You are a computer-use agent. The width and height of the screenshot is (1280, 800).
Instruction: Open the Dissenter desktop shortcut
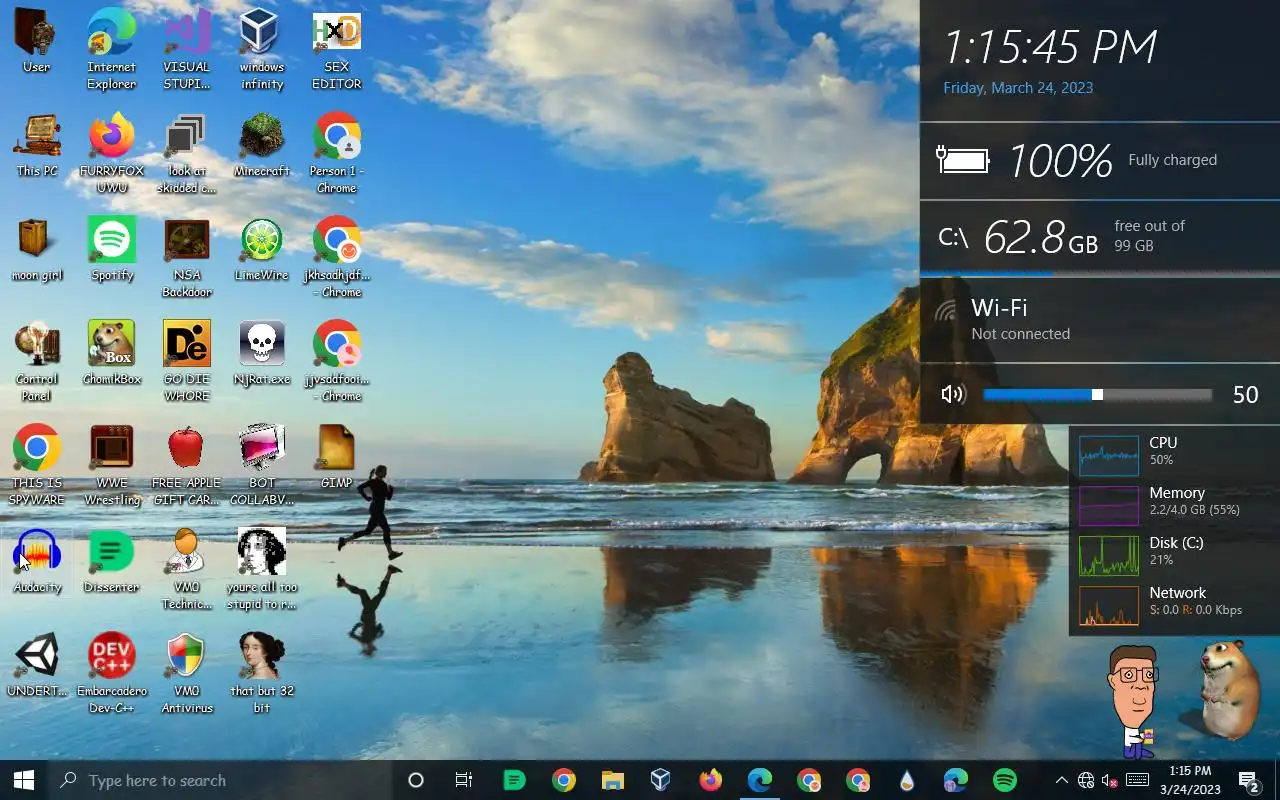[112, 560]
